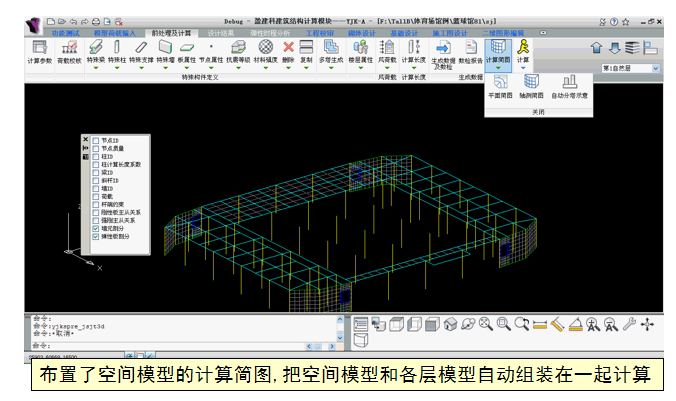Toggle the 梁ID checkbox
676x401 pixels.
(x=96, y=172)
